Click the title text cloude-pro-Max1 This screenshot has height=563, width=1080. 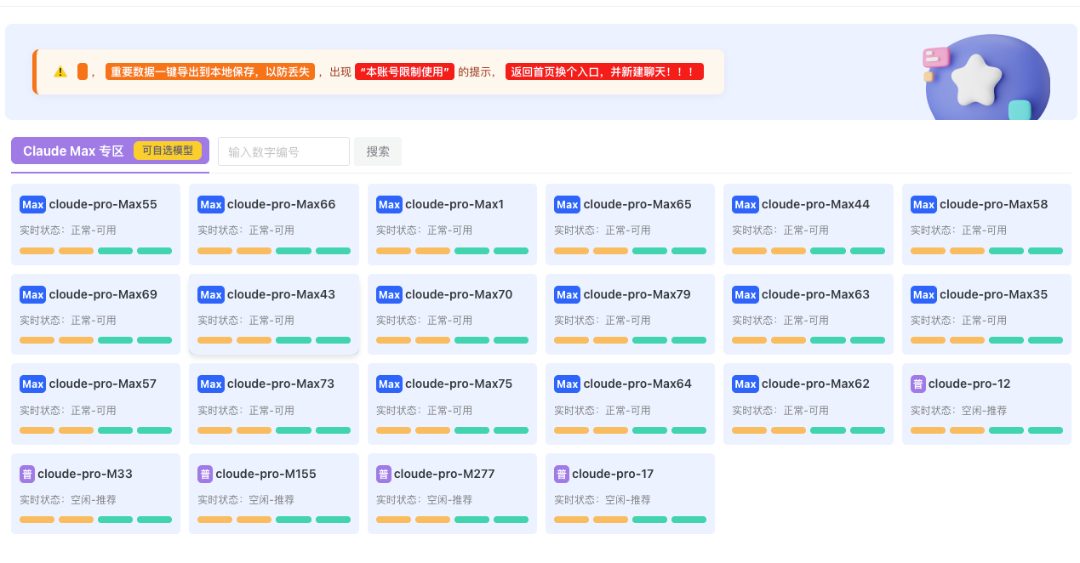455,205
